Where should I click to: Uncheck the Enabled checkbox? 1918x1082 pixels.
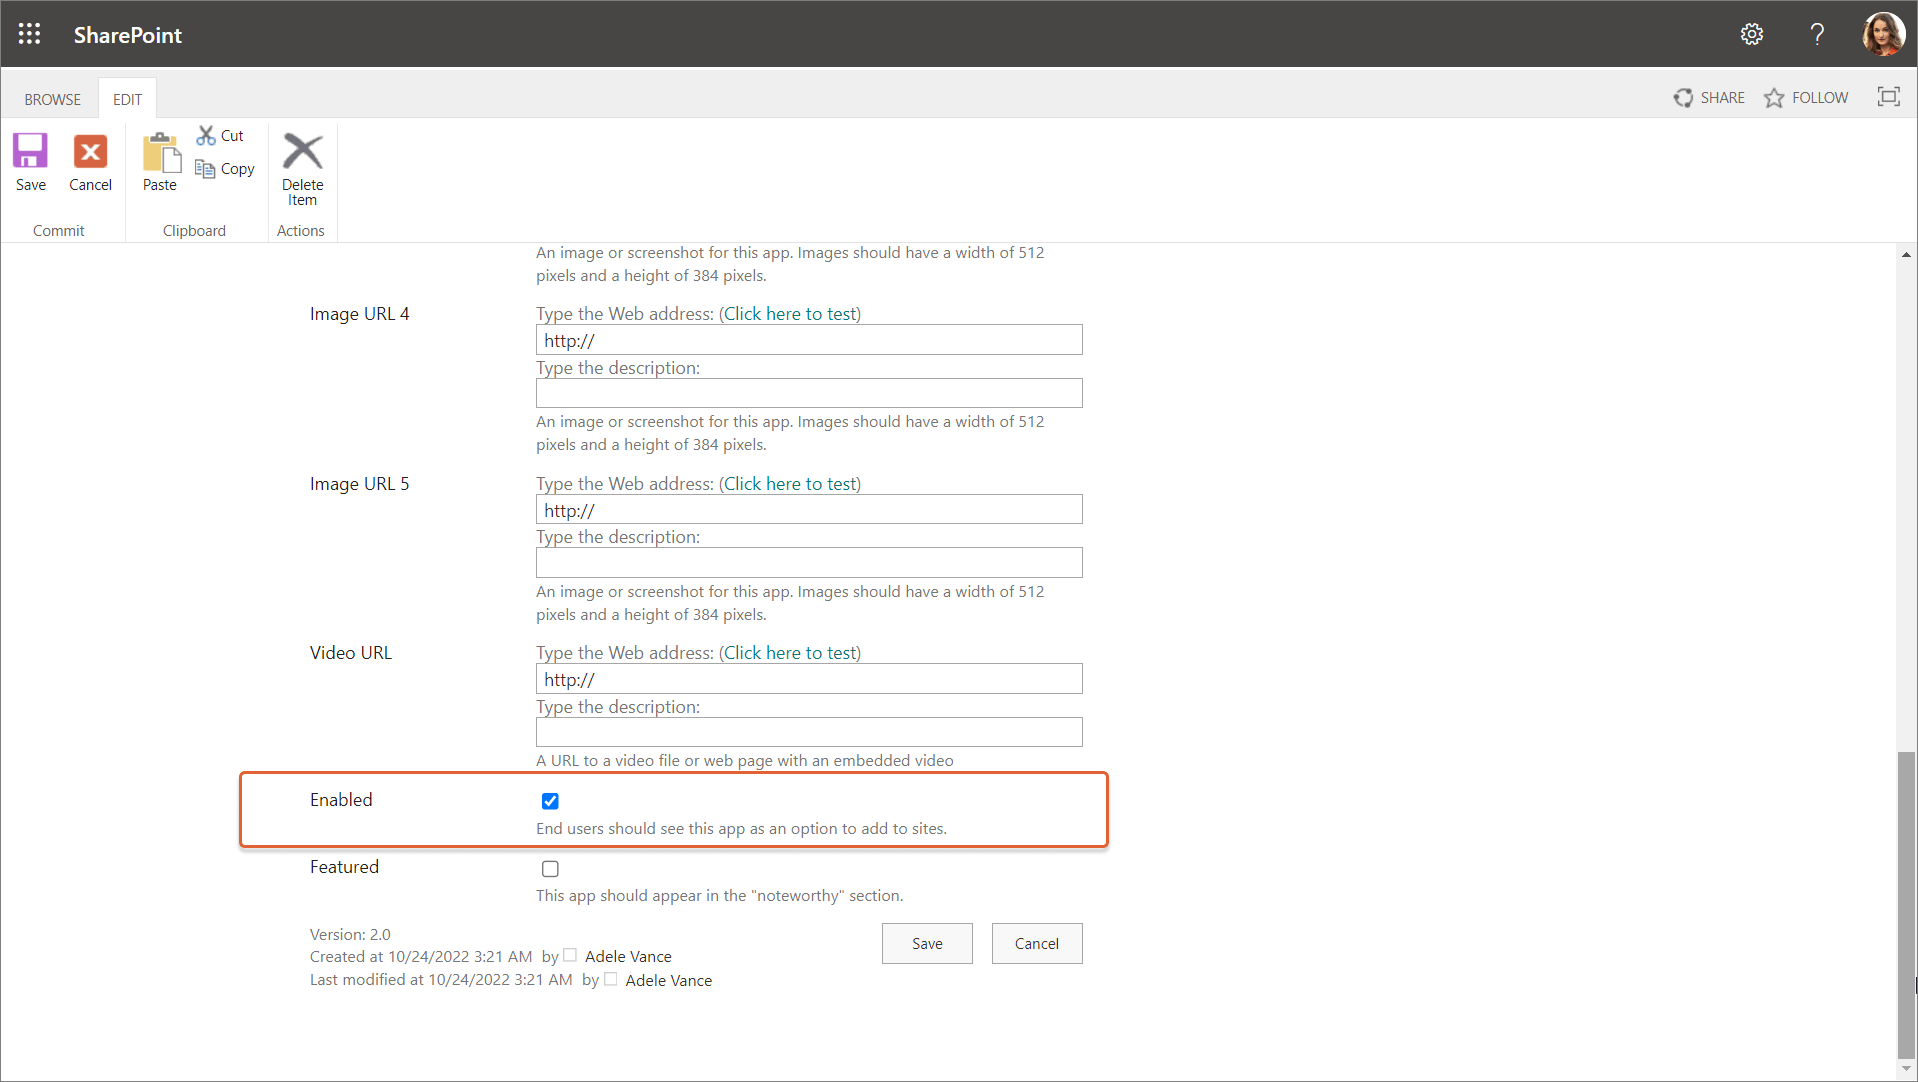click(550, 801)
